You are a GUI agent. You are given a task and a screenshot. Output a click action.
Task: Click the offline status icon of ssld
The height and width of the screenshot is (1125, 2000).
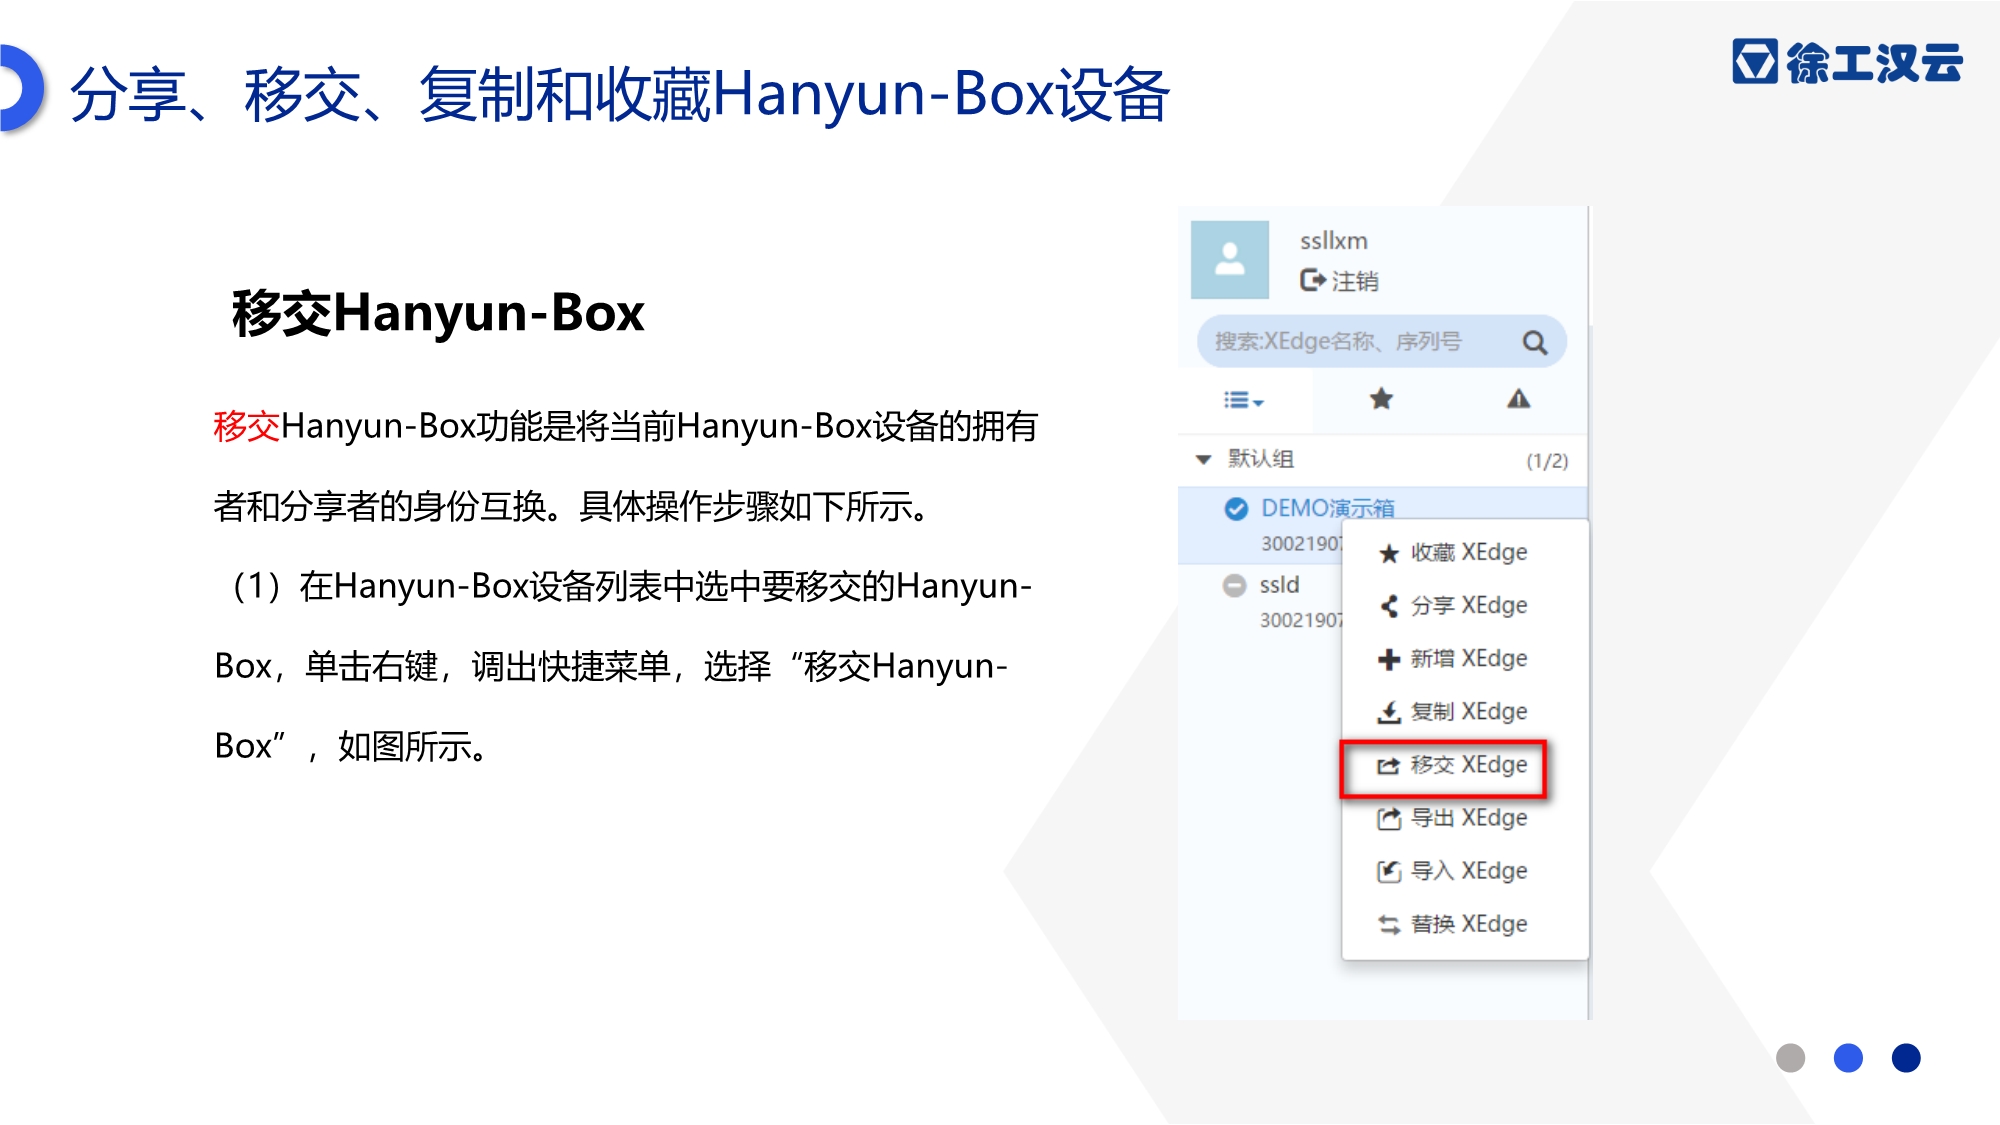coord(1235,585)
